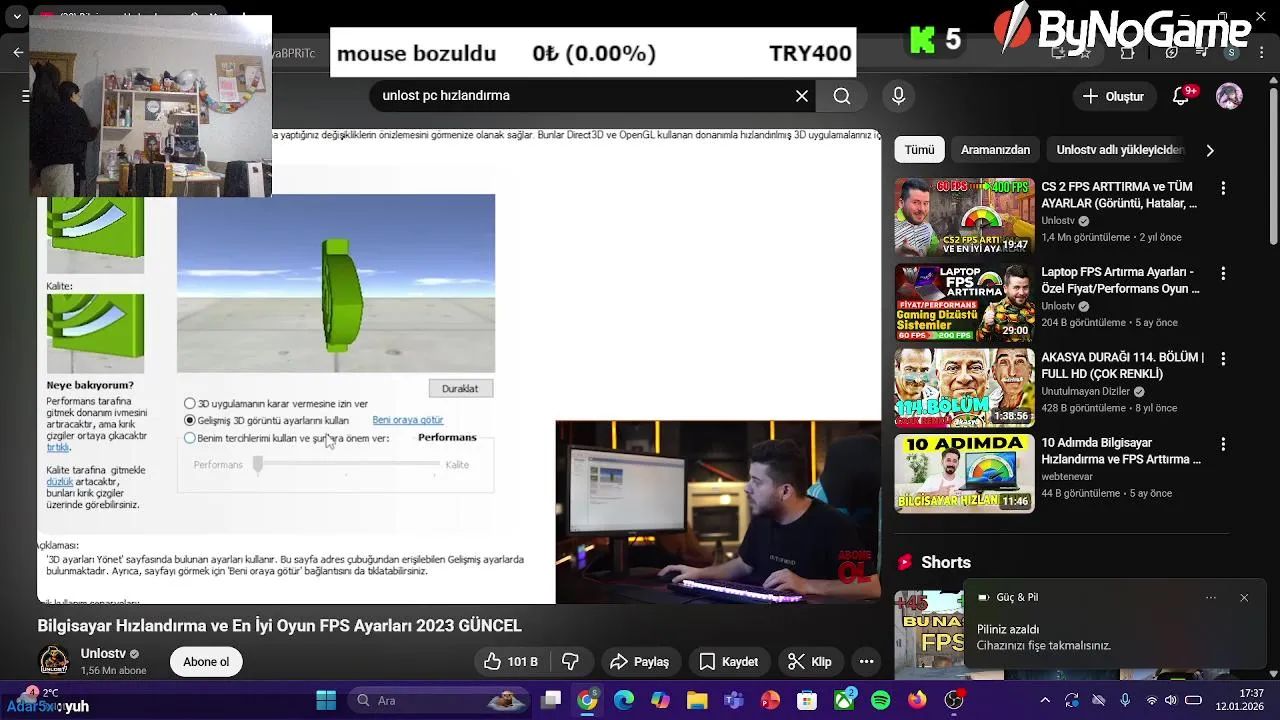Screen dimensions: 1280x720
Task: Select the Aramanızdan filter chip
Action: (x=995, y=150)
